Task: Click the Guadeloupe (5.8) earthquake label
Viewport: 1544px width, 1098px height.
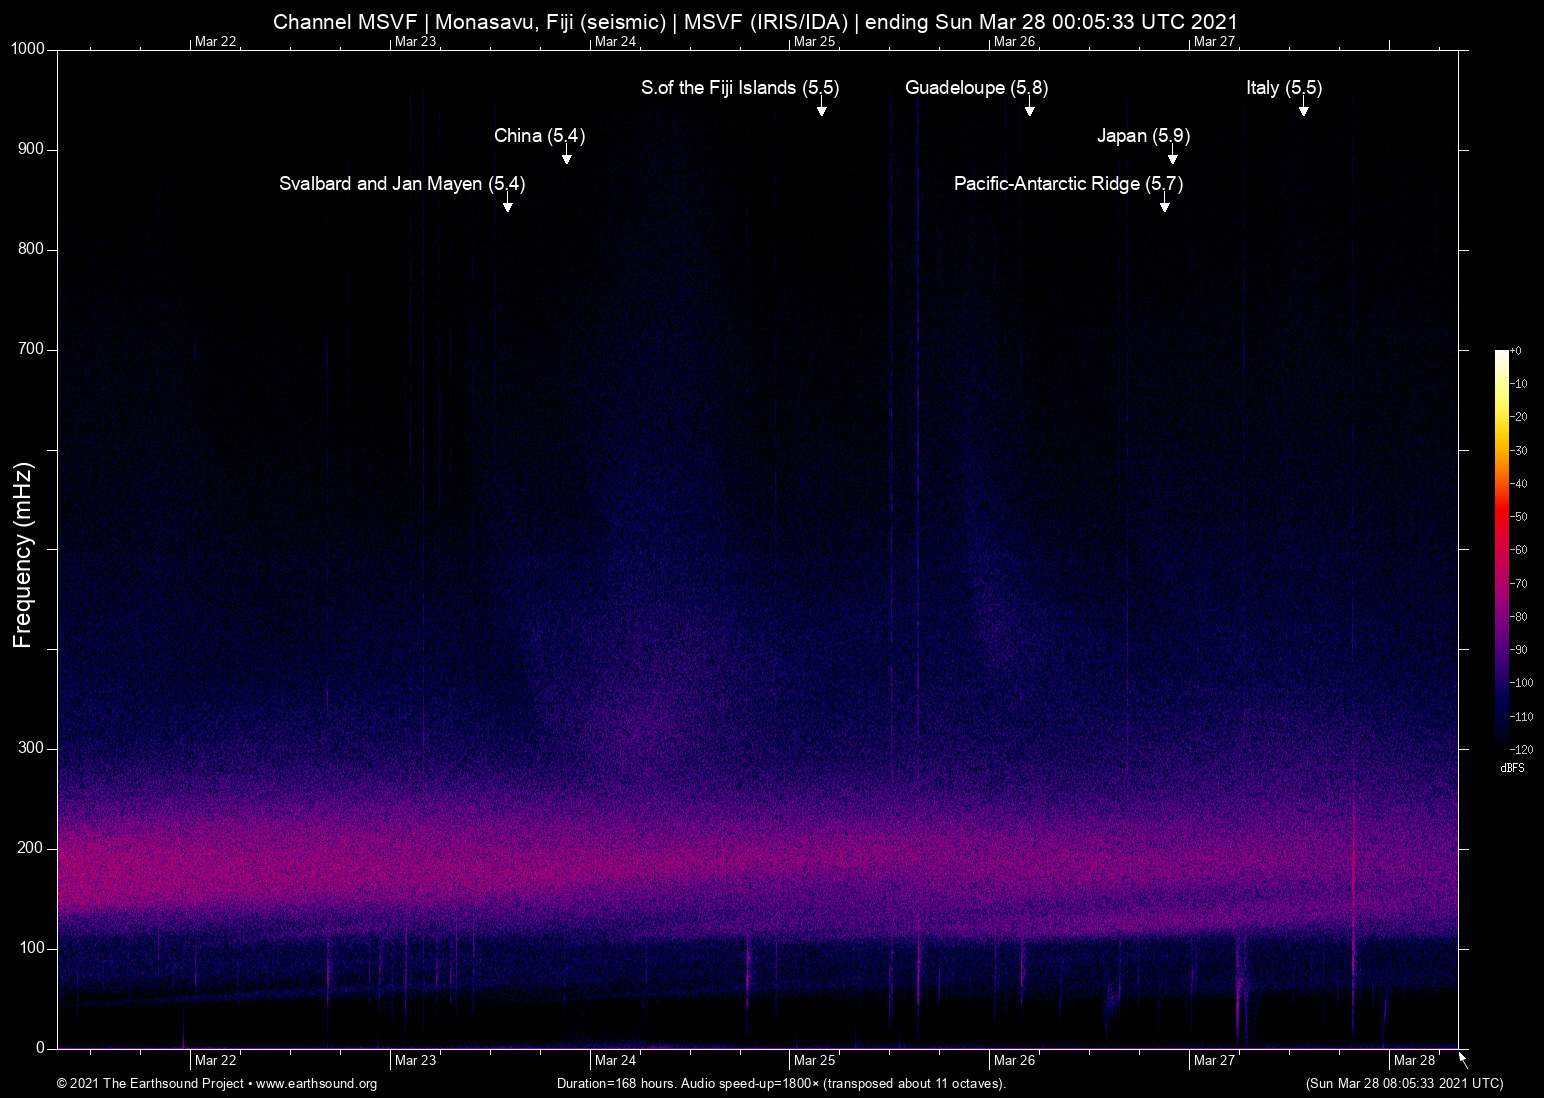Action: click(976, 88)
